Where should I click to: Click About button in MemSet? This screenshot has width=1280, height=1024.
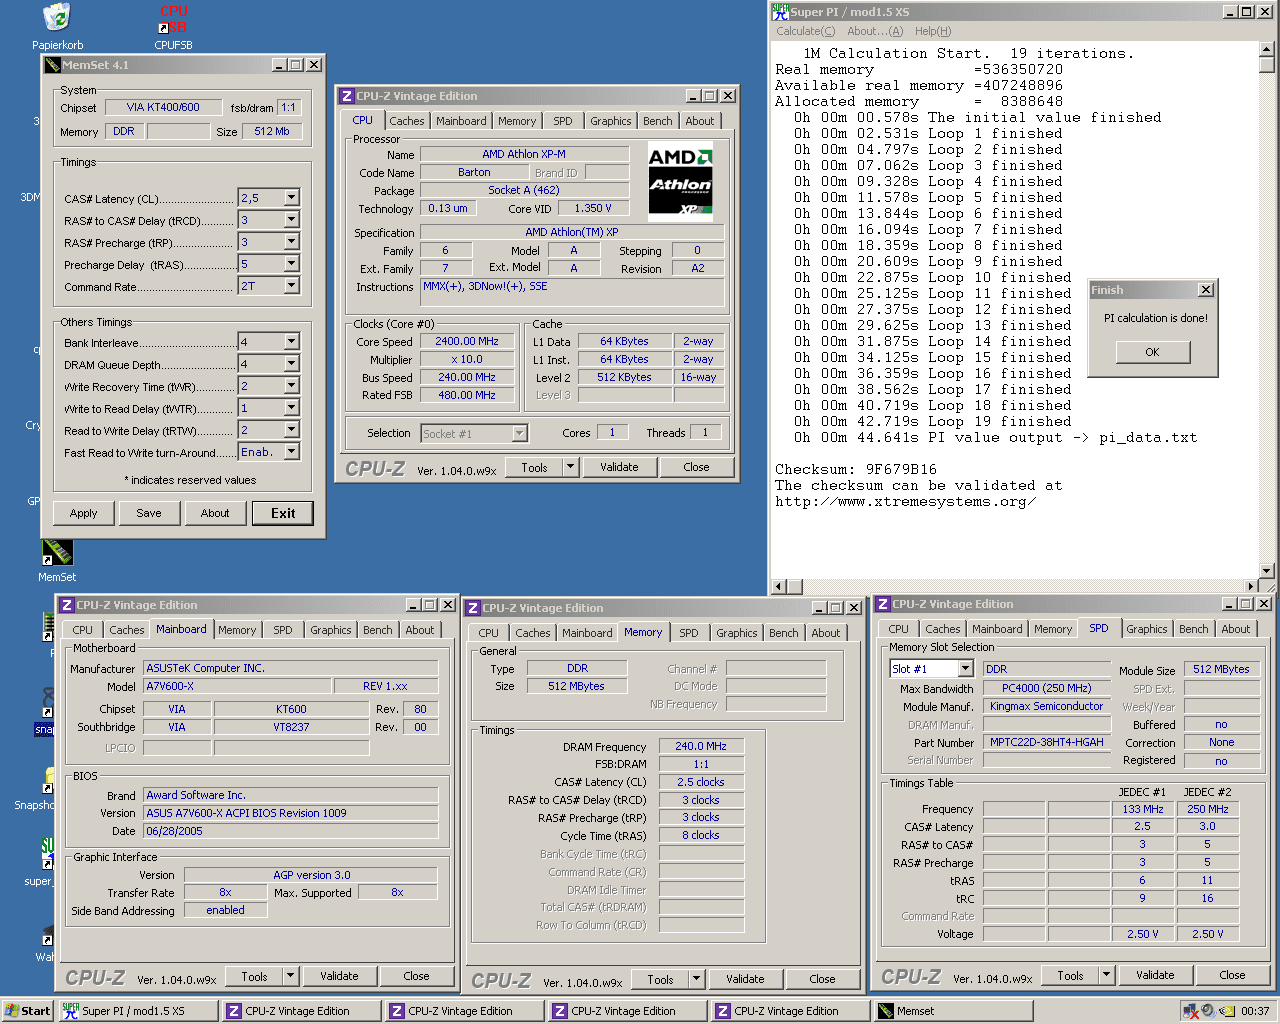215,513
